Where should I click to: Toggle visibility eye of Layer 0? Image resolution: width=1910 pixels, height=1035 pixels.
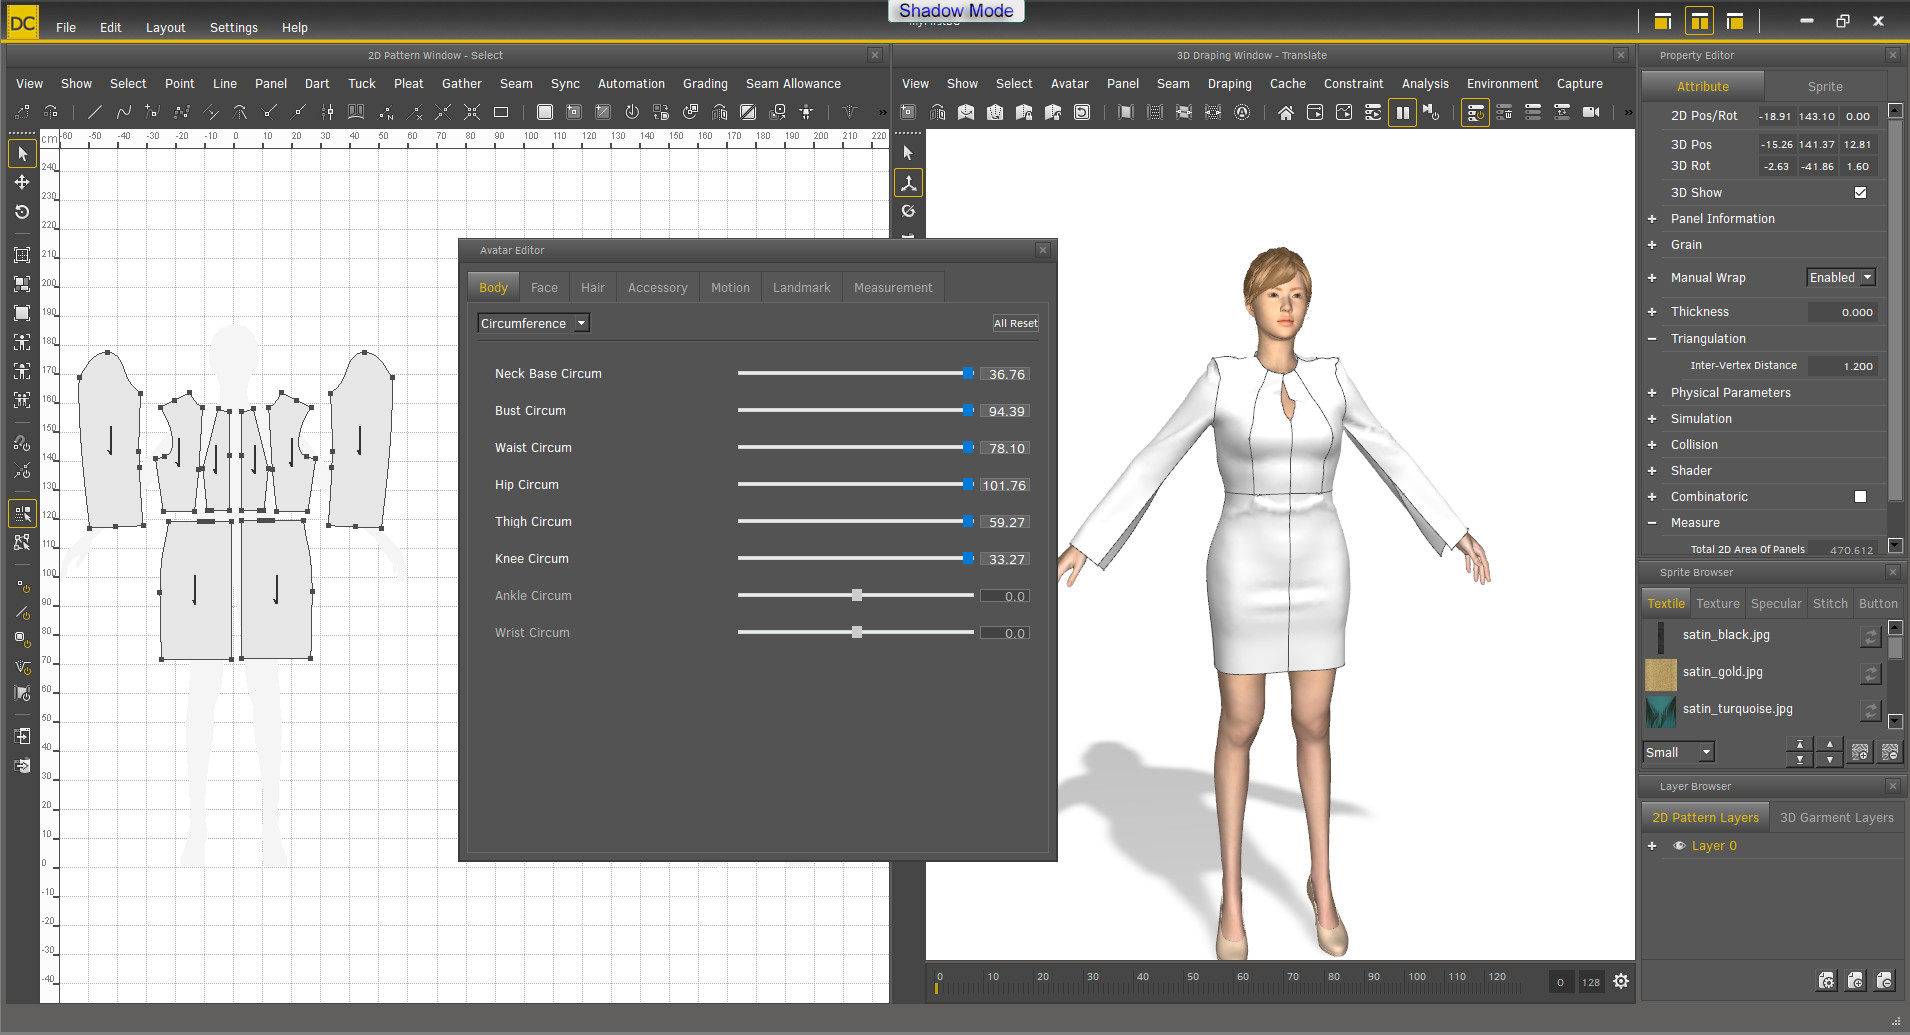tap(1679, 846)
